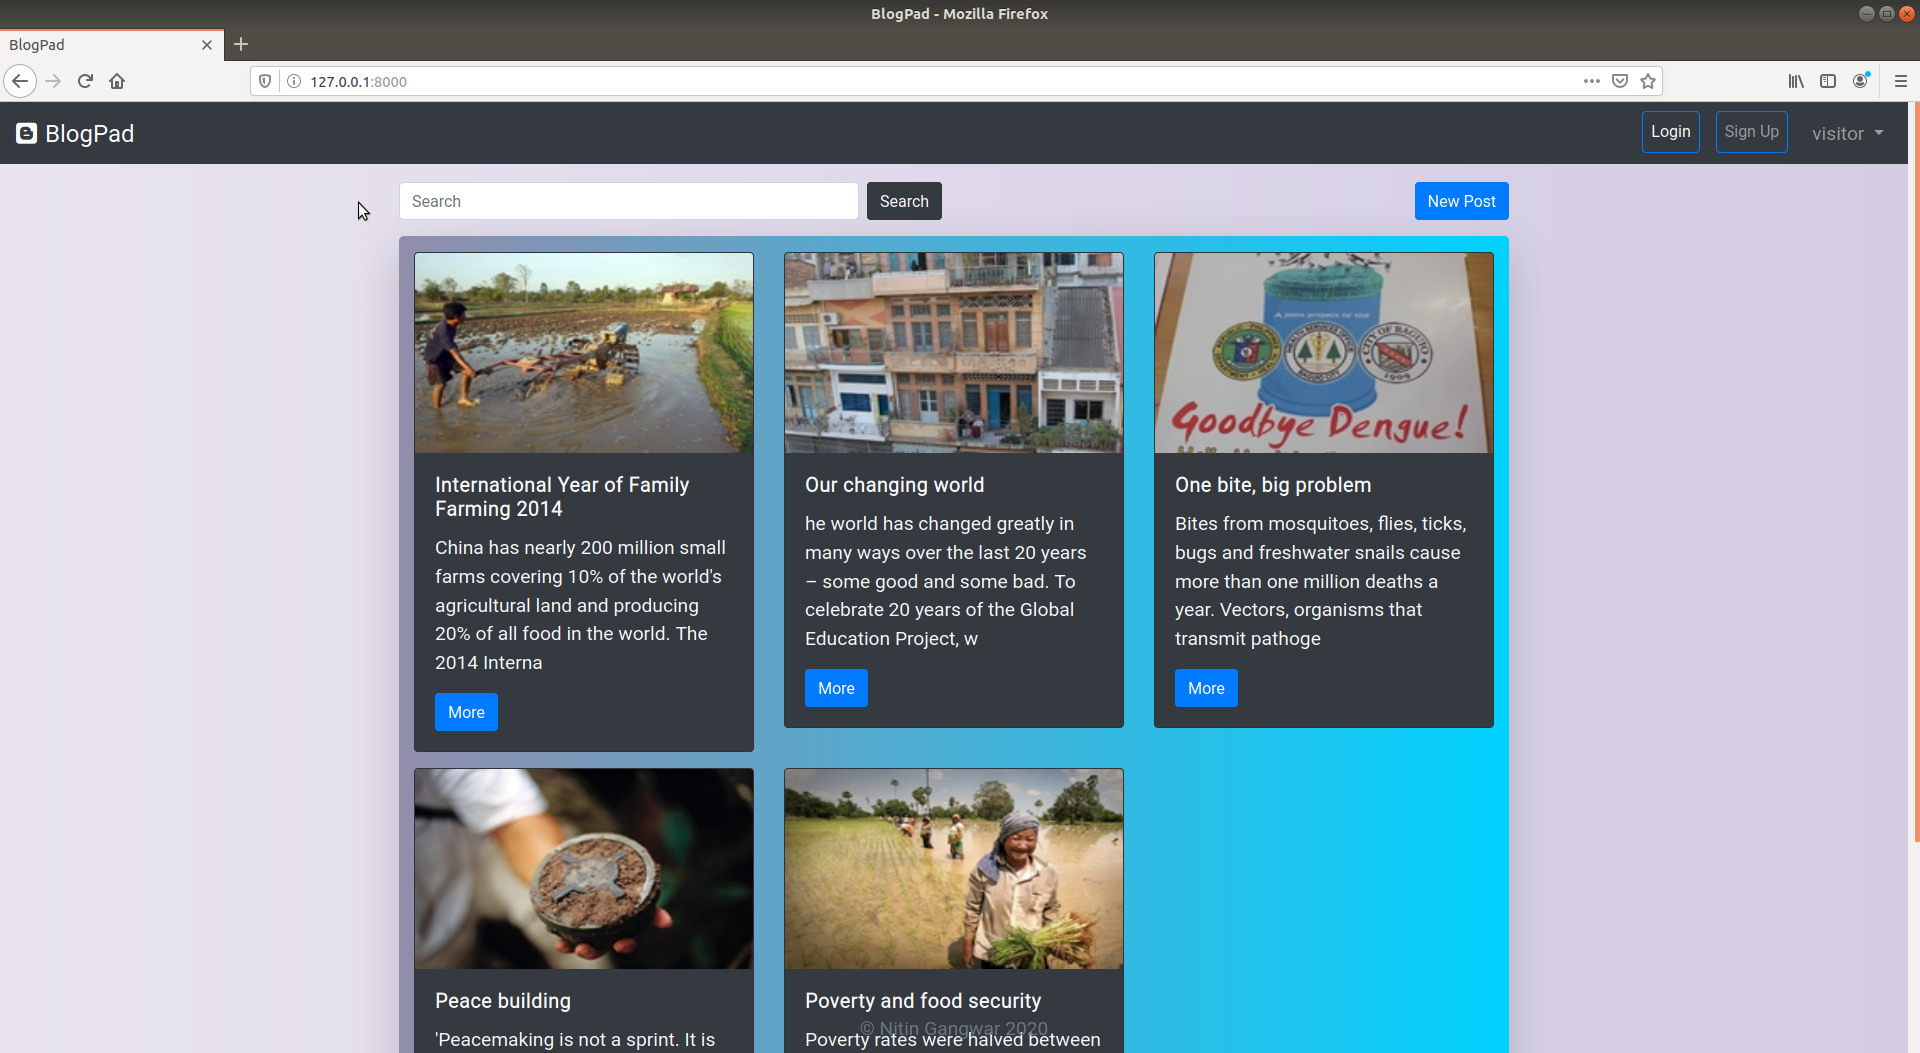The width and height of the screenshot is (1920, 1053).
Task: Click the Search button
Action: 904,201
